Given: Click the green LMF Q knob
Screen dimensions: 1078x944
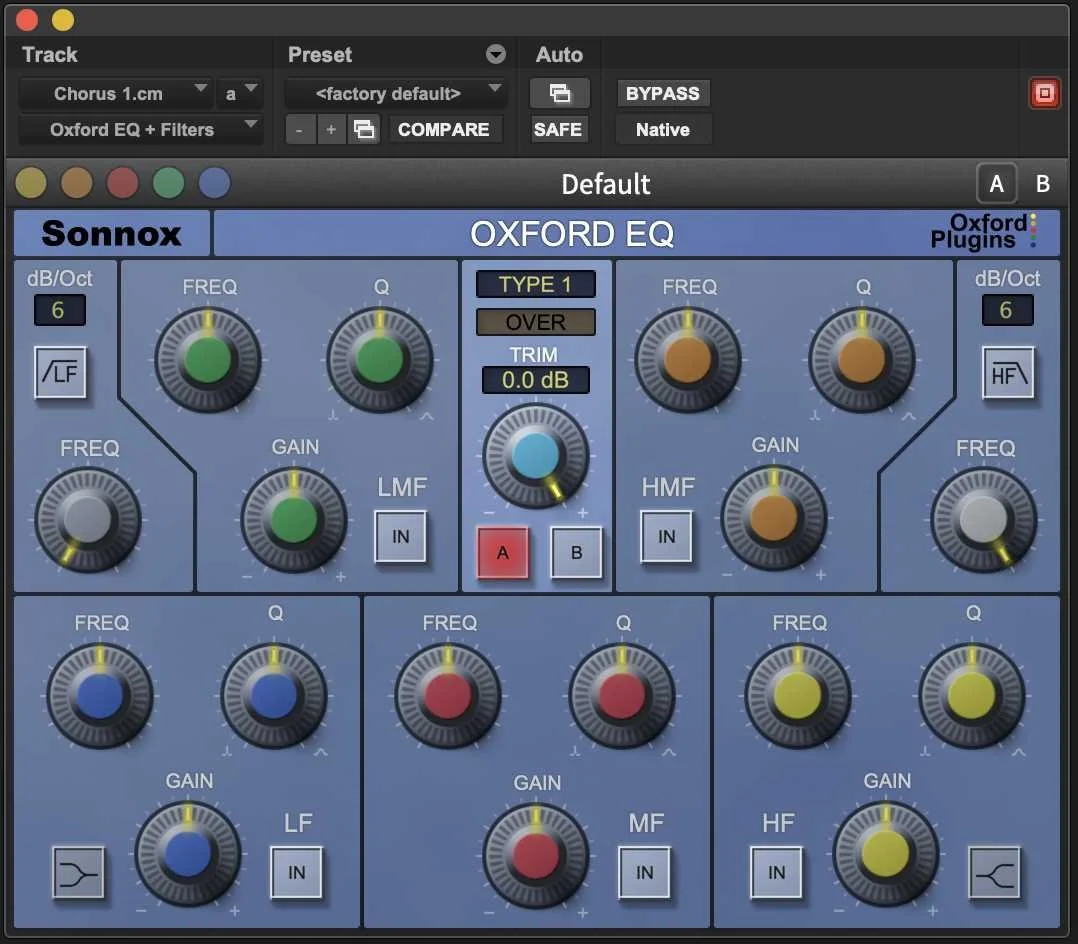Looking at the screenshot, I should [x=380, y=360].
